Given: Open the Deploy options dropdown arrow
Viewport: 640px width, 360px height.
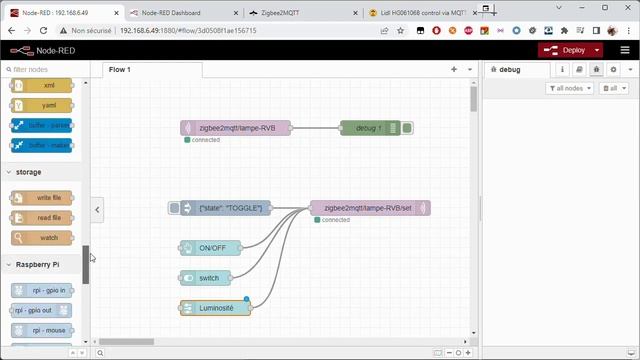Looking at the screenshot, I should [x=597, y=50].
